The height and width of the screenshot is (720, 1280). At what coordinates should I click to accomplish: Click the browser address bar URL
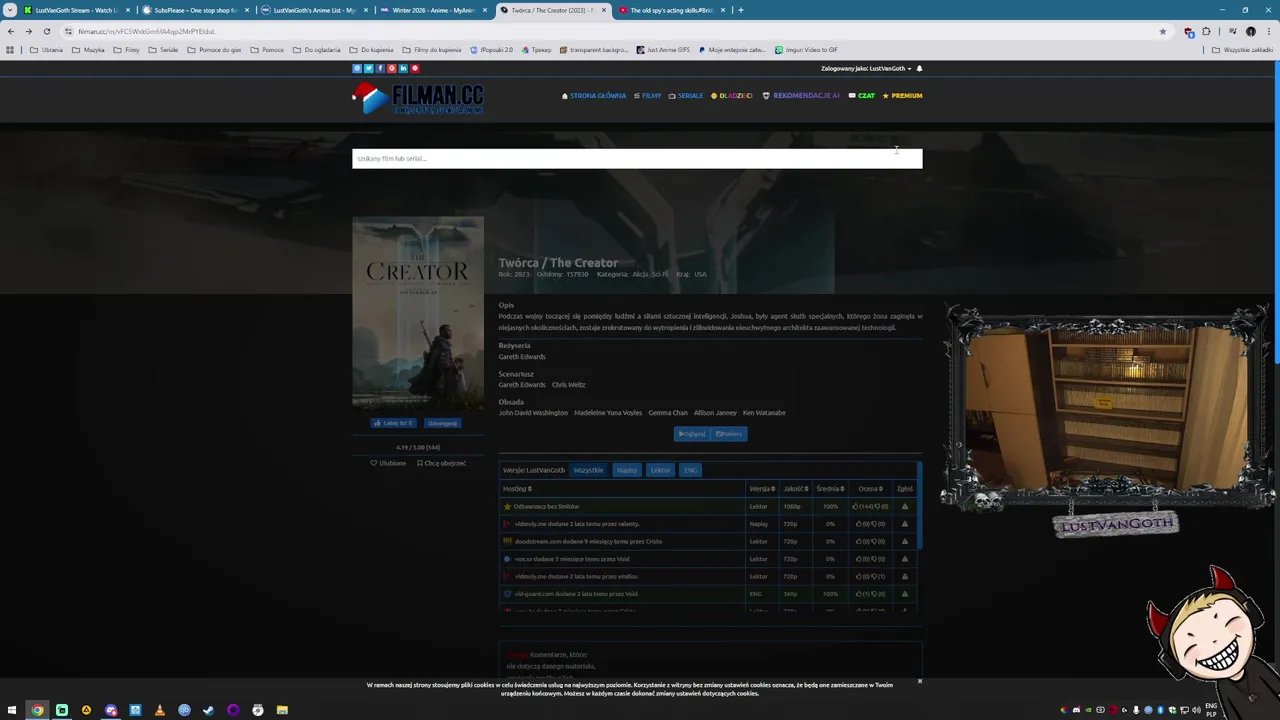[x=147, y=31]
